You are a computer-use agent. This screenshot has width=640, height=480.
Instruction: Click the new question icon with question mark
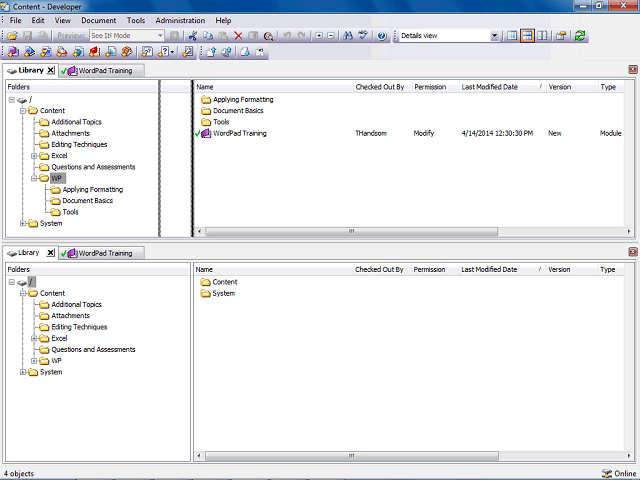click(164, 52)
